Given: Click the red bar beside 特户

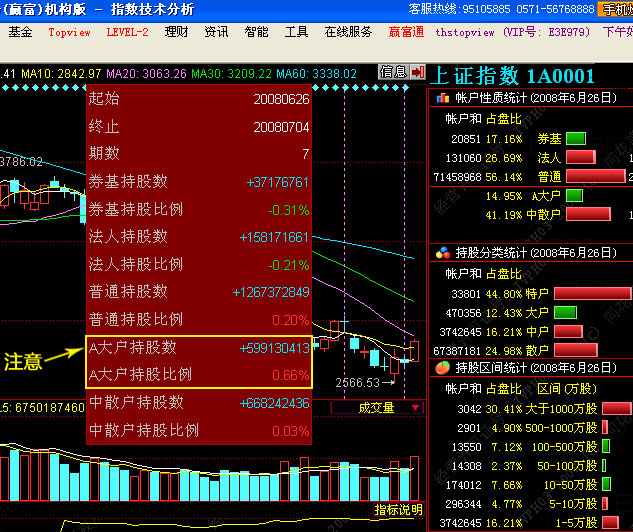Looking at the screenshot, I should [575, 294].
